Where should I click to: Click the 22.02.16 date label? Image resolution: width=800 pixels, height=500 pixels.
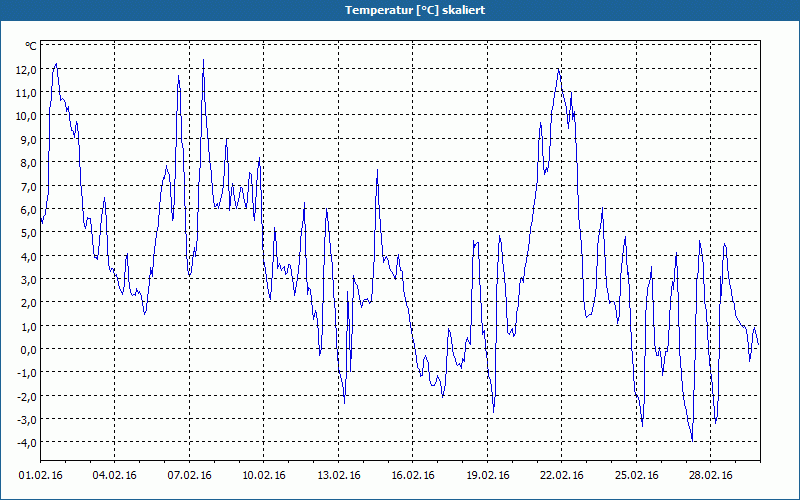click(x=562, y=476)
